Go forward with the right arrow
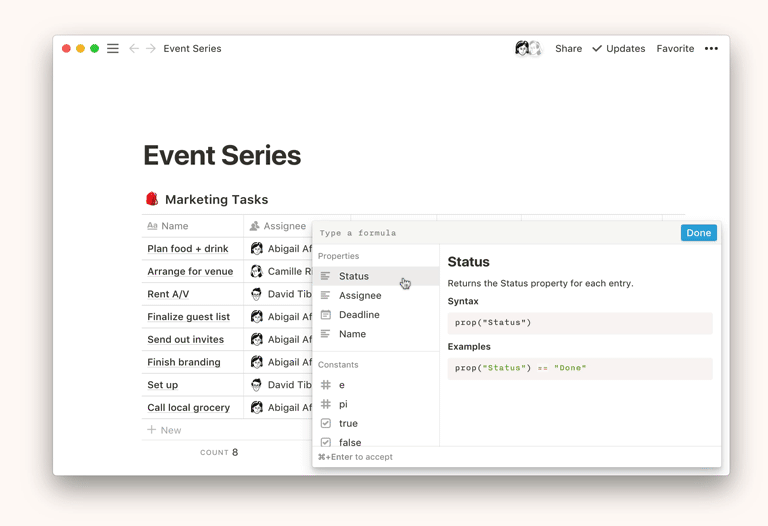768x526 pixels. coord(151,48)
